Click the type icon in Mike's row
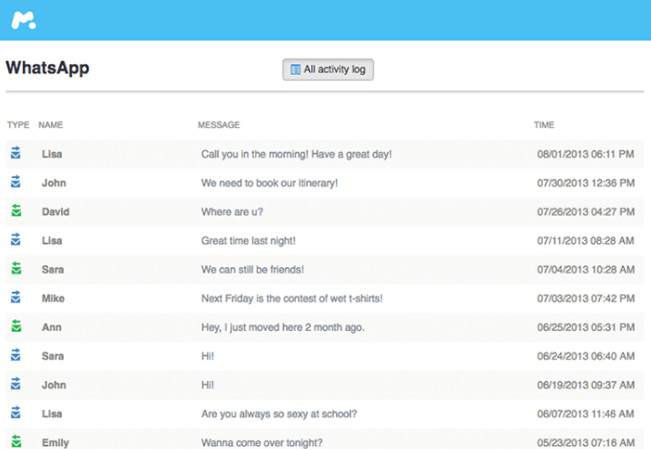 16,297
